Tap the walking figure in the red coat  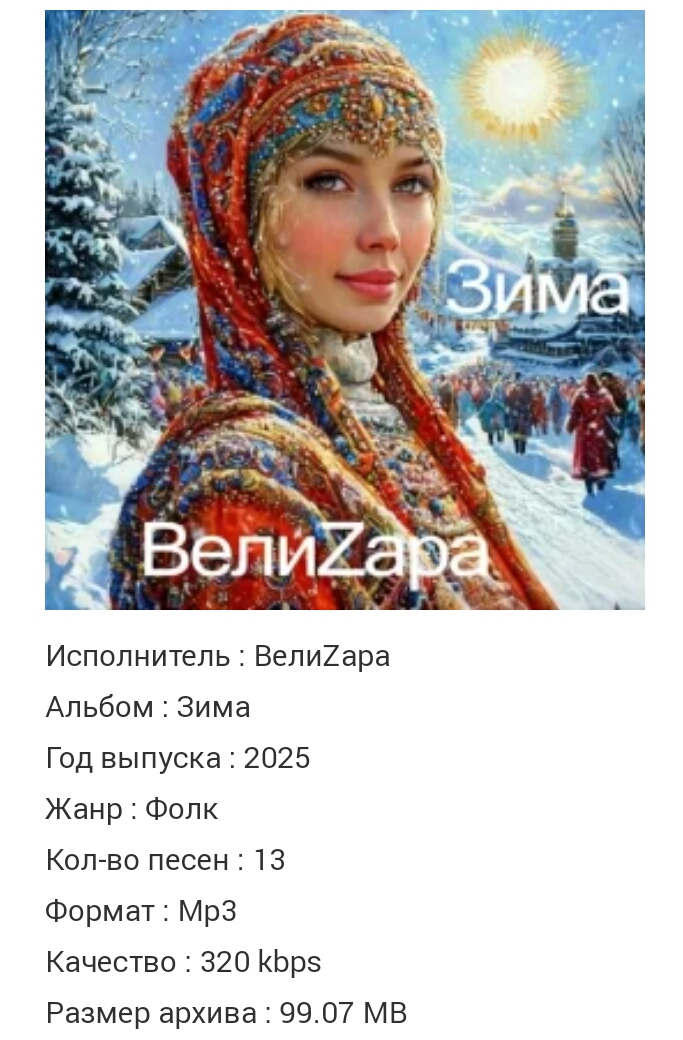[593, 433]
